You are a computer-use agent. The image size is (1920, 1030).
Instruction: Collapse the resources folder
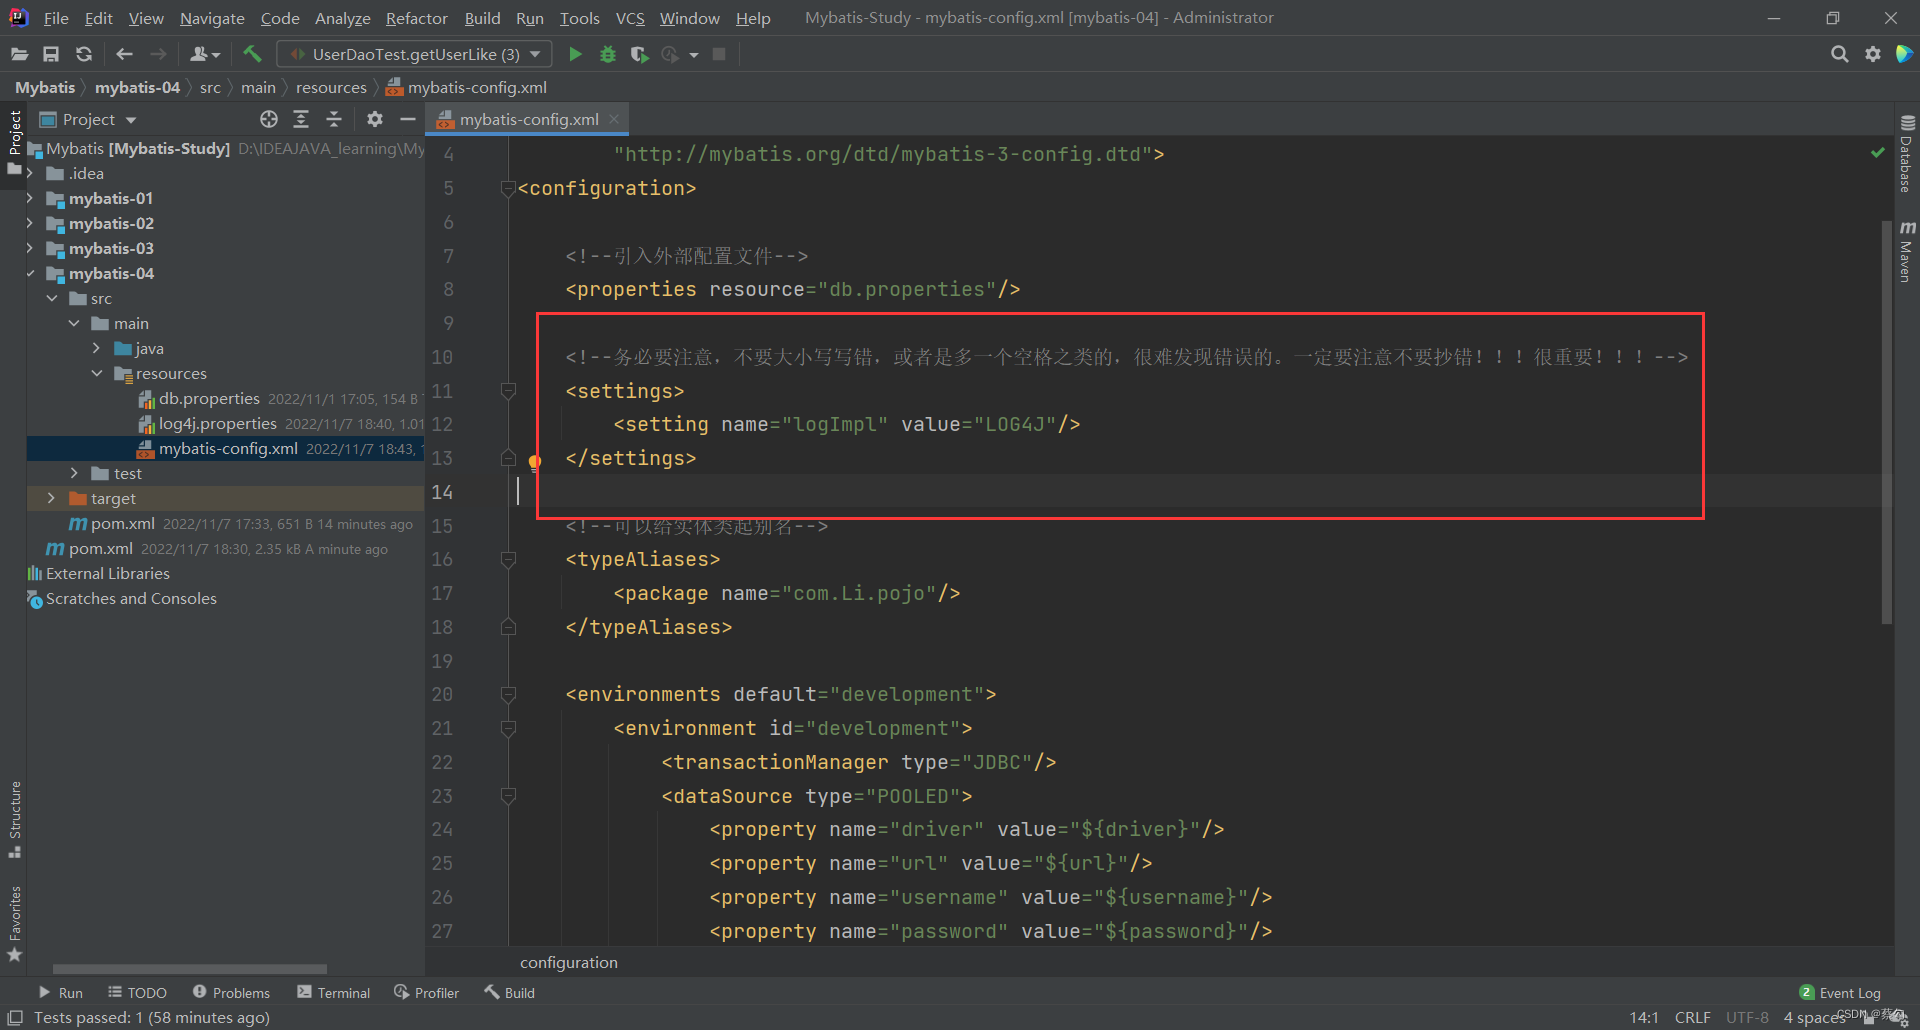pos(97,373)
